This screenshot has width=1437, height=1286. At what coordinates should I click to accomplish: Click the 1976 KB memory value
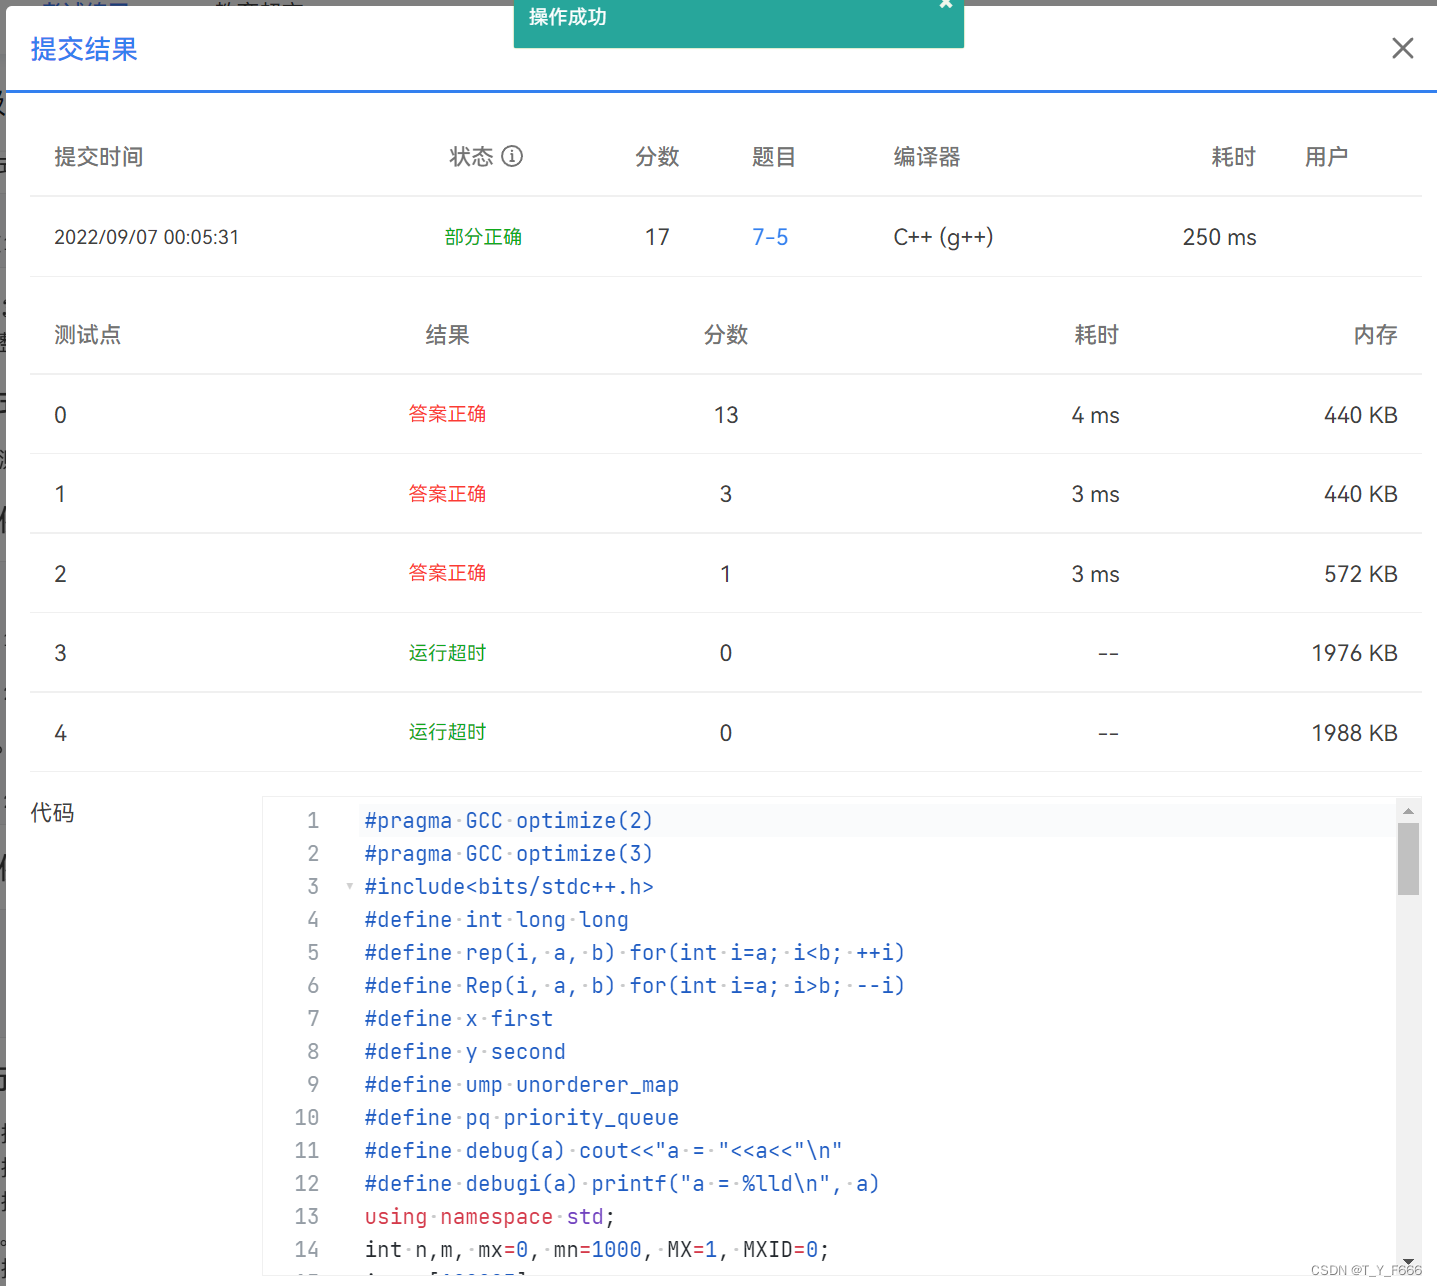click(x=1354, y=653)
